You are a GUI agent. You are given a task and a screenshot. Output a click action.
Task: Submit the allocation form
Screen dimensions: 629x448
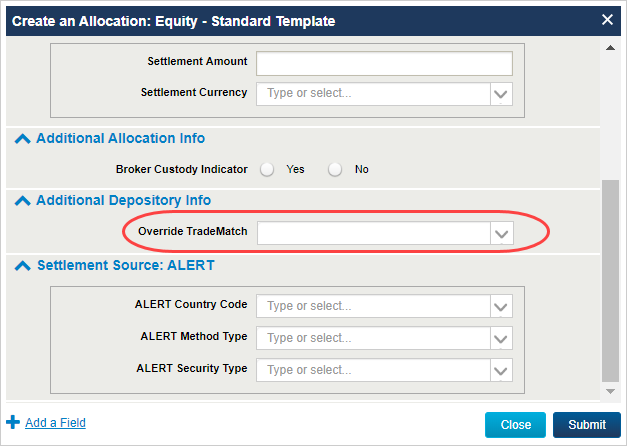pyautogui.click(x=587, y=425)
